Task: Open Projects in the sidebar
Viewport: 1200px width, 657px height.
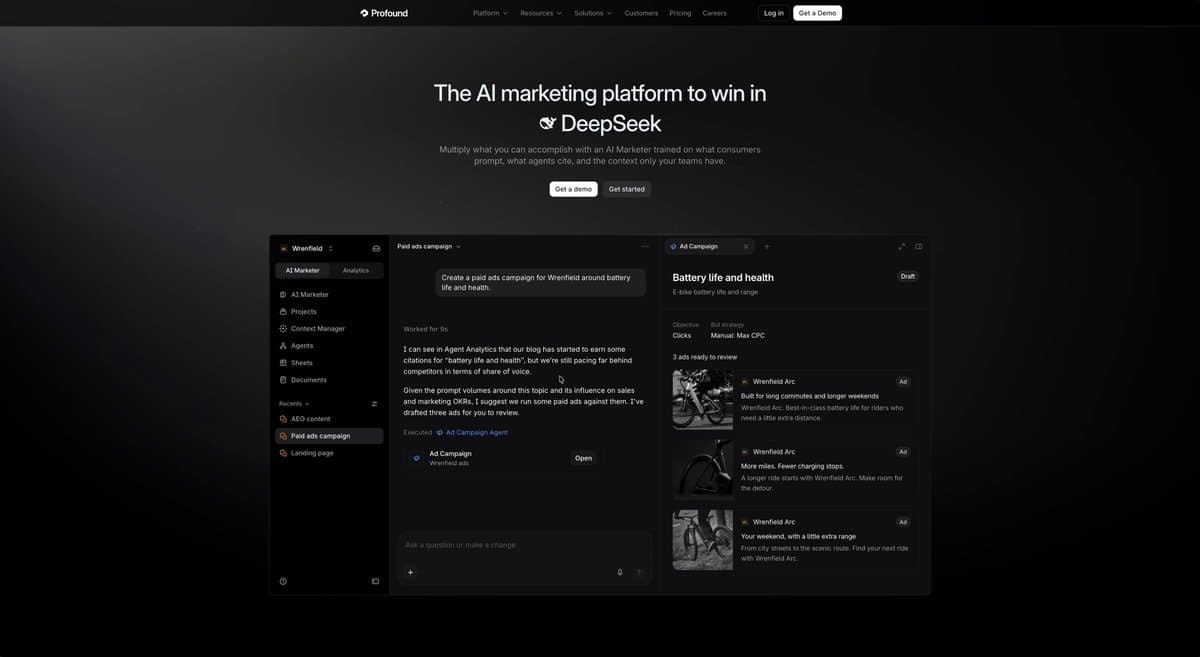Action: (329, 312)
